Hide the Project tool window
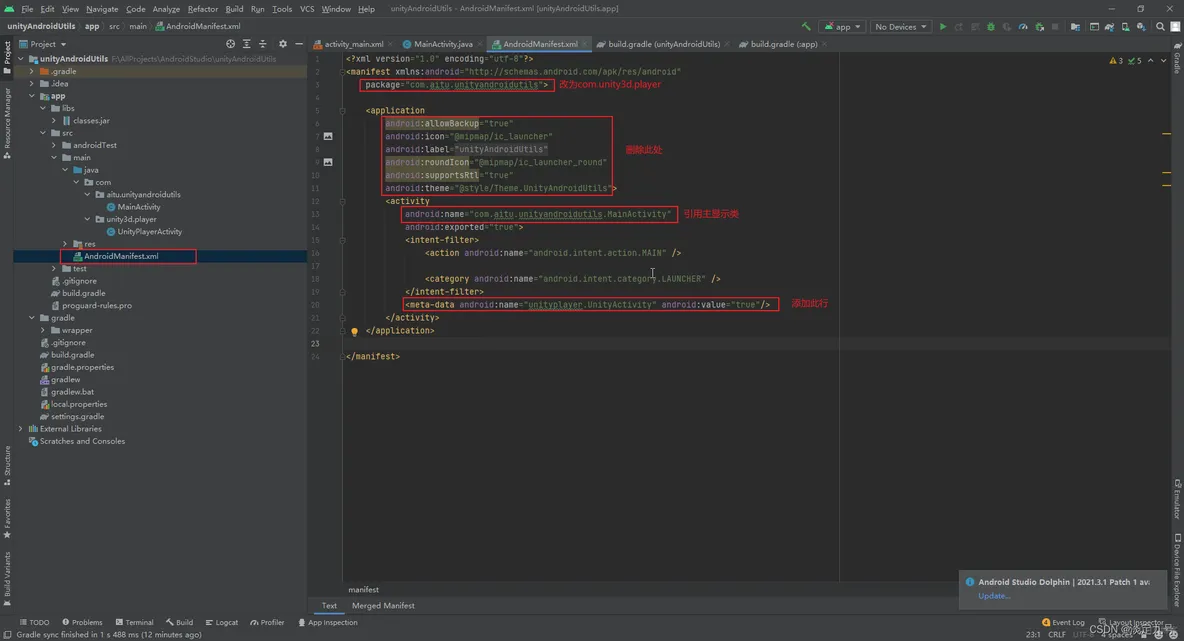1184x641 pixels. pyautogui.click(x=299, y=44)
